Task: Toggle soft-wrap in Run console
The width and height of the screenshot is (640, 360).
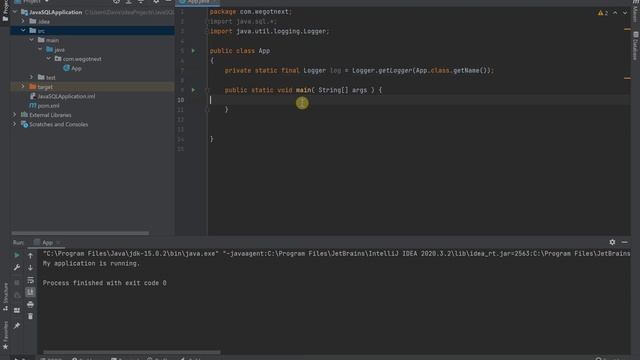Action: pyautogui.click(x=30, y=280)
